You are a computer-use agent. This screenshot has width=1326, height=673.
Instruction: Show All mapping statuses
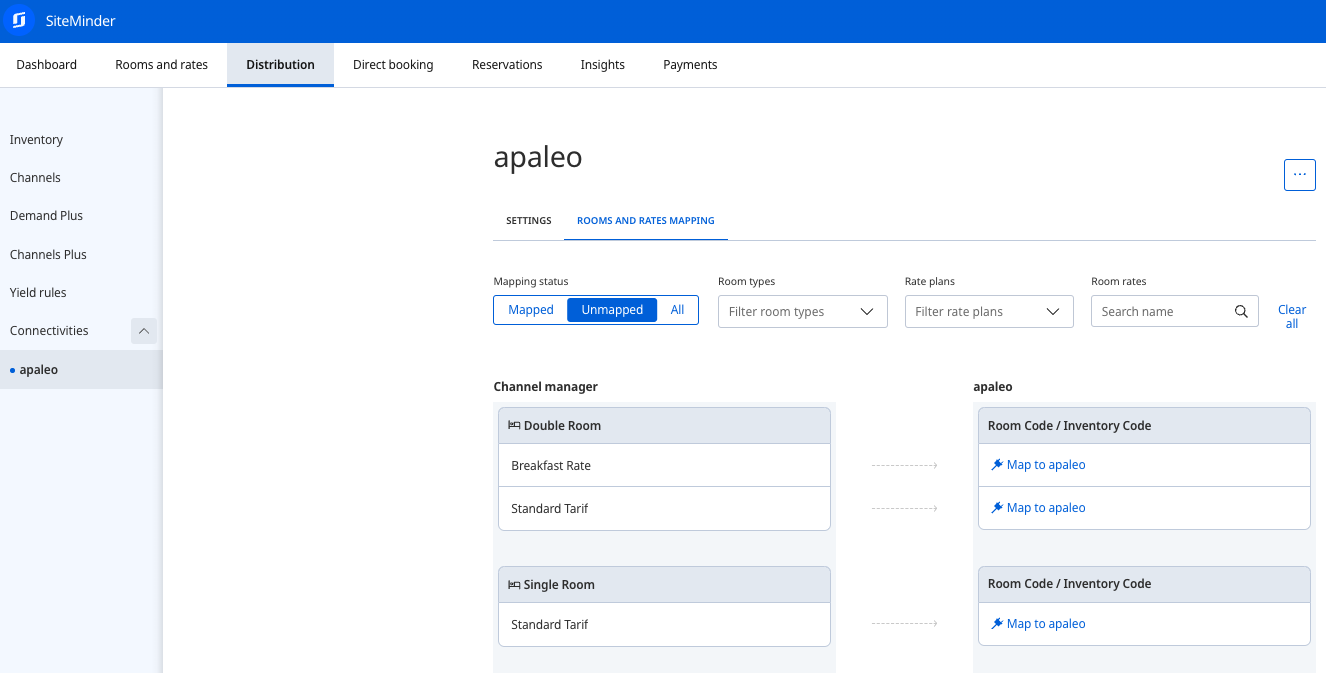[x=677, y=310]
